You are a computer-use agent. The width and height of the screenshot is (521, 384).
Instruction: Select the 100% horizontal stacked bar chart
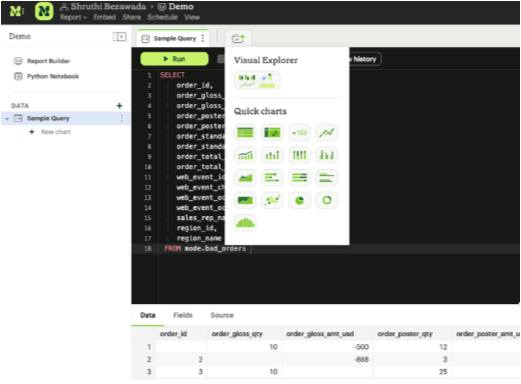coord(299,178)
